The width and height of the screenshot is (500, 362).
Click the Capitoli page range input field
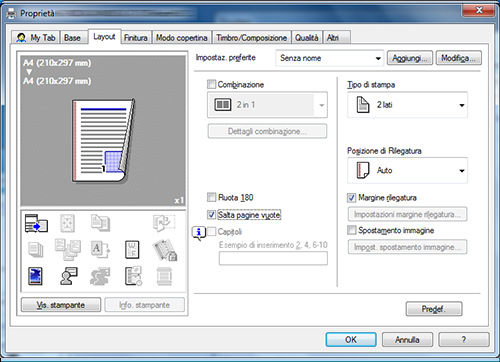pos(273,258)
